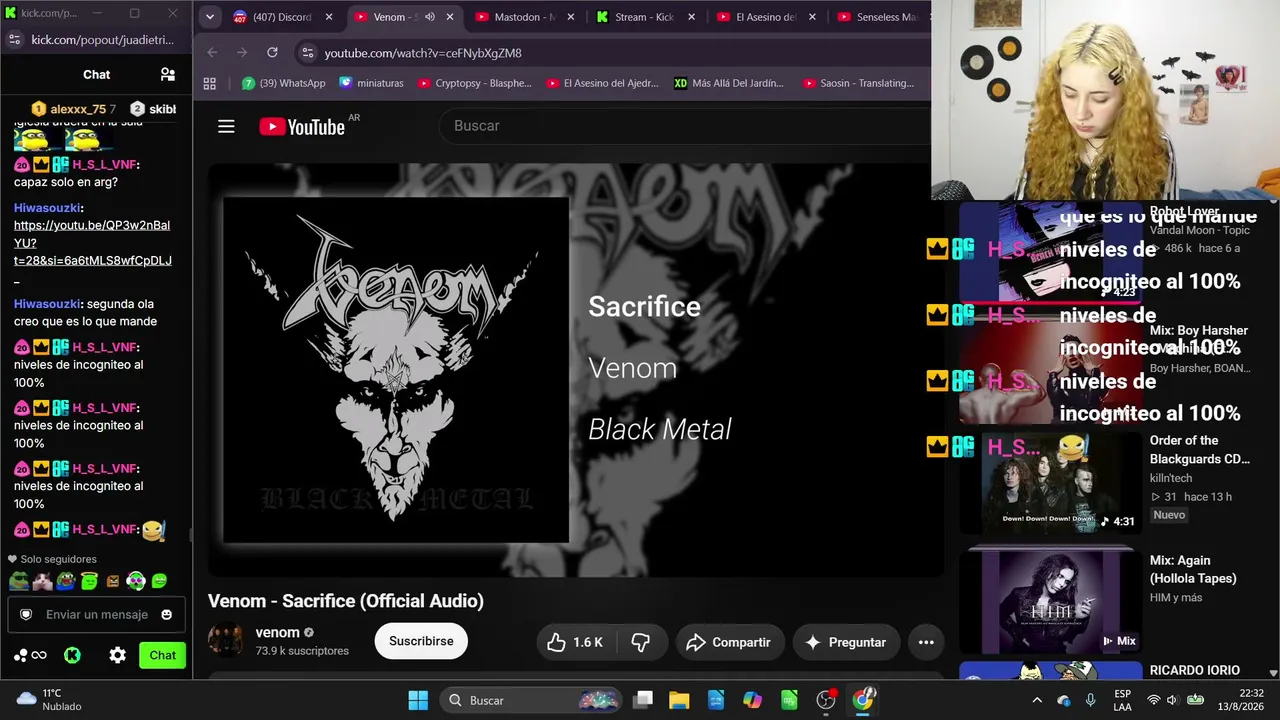Focus the Enviar un mensaje chat input
1280x720 pixels.
pyautogui.click(x=97, y=614)
